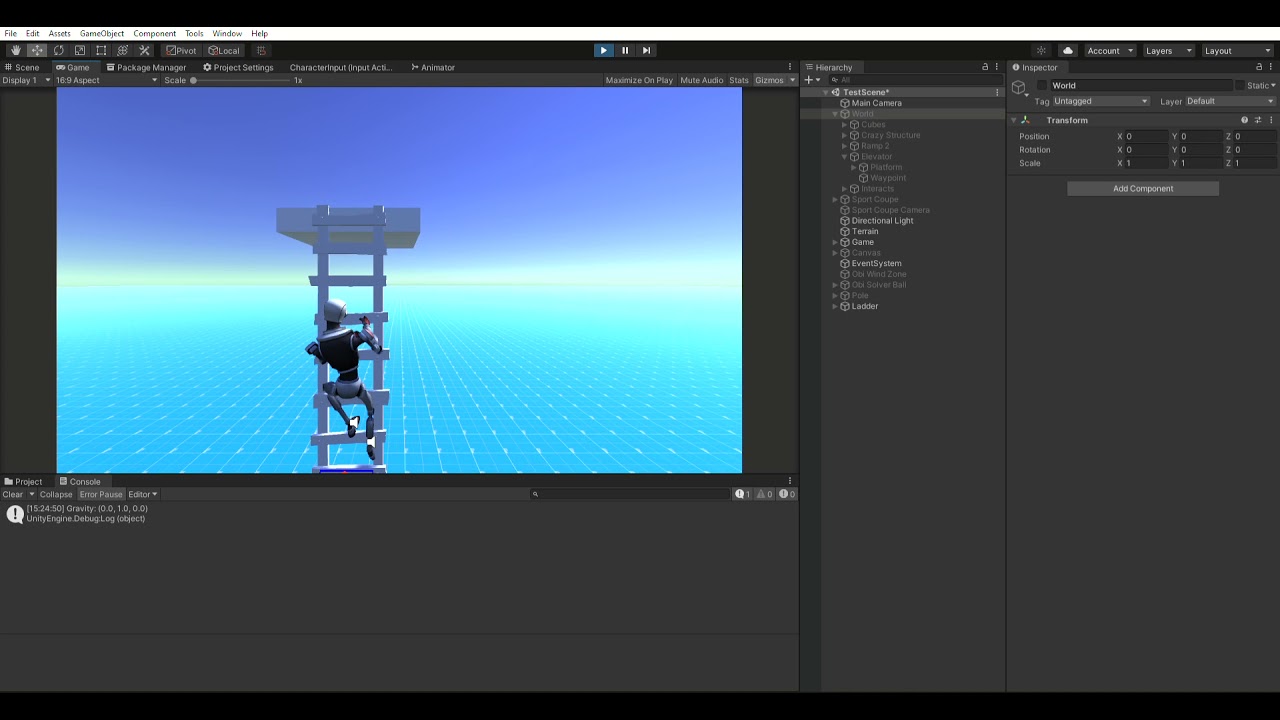
Task: Toggle Maximize On Play
Action: coord(639,80)
